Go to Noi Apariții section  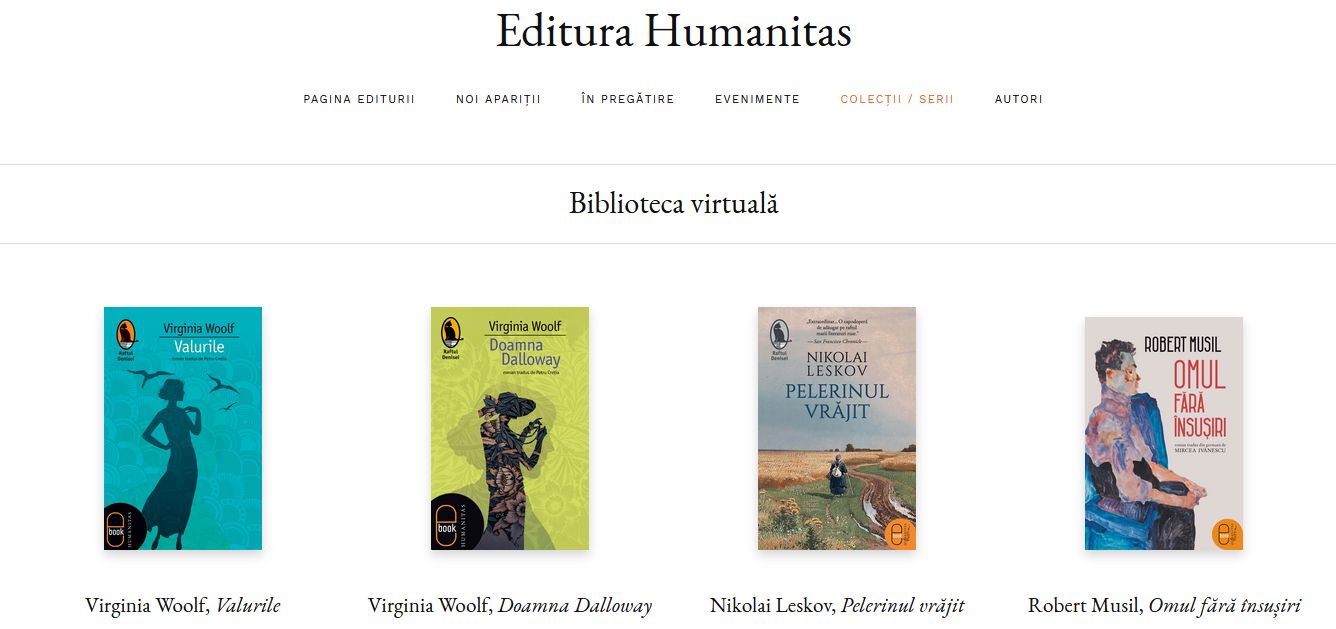click(498, 99)
